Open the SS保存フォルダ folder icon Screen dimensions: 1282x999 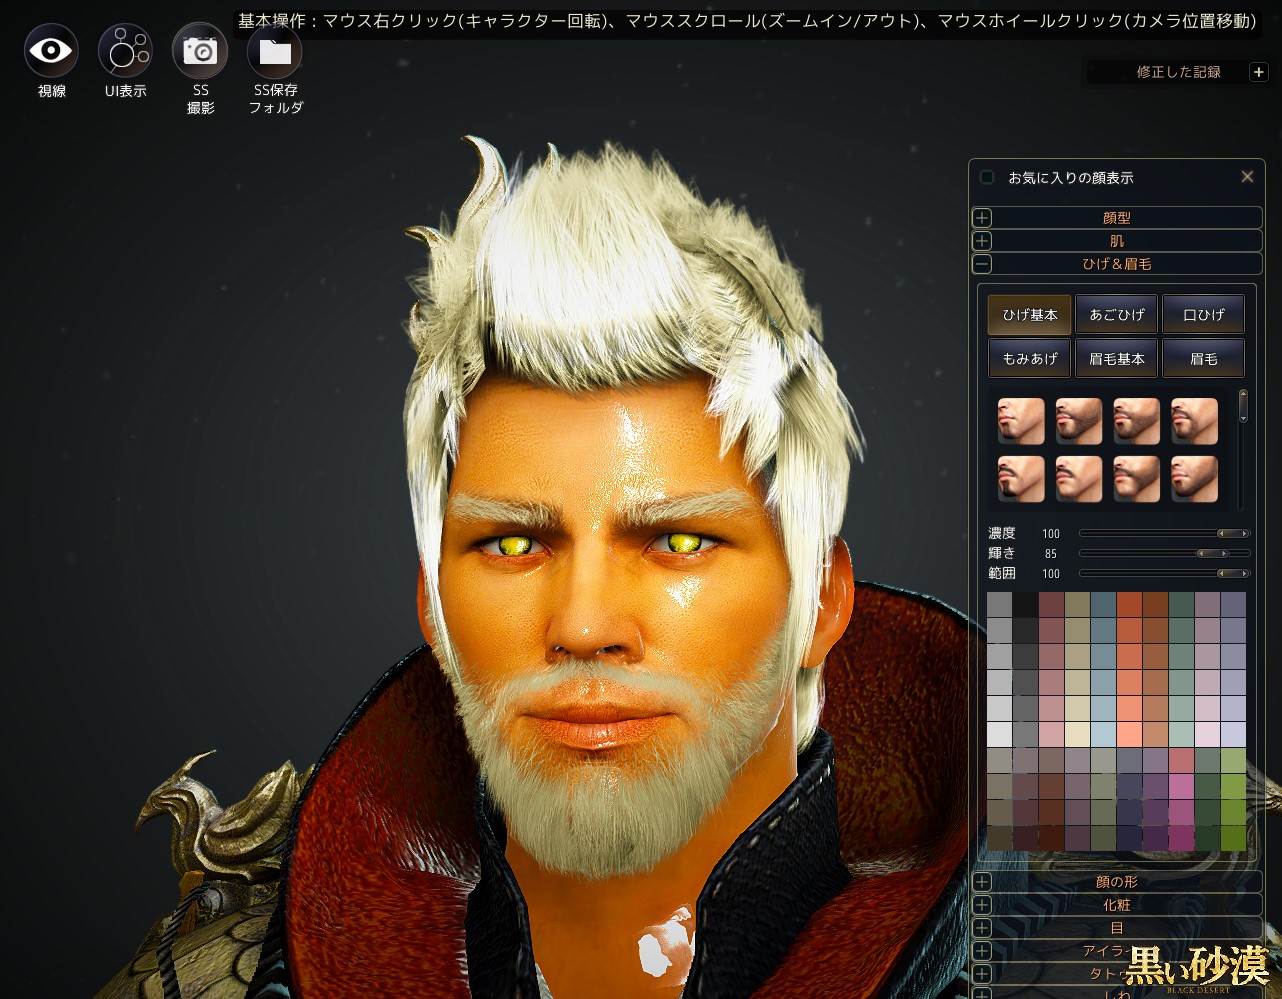pyautogui.click(x=275, y=51)
